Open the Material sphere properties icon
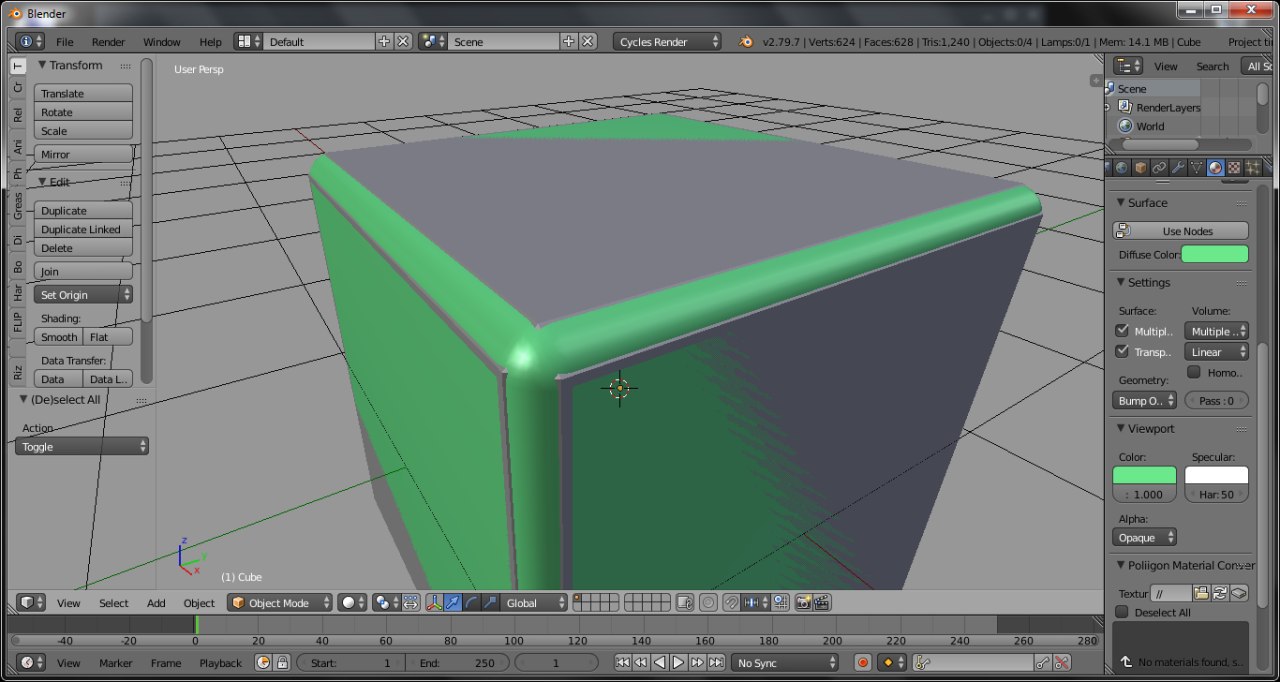The height and width of the screenshot is (682, 1280). click(1216, 168)
